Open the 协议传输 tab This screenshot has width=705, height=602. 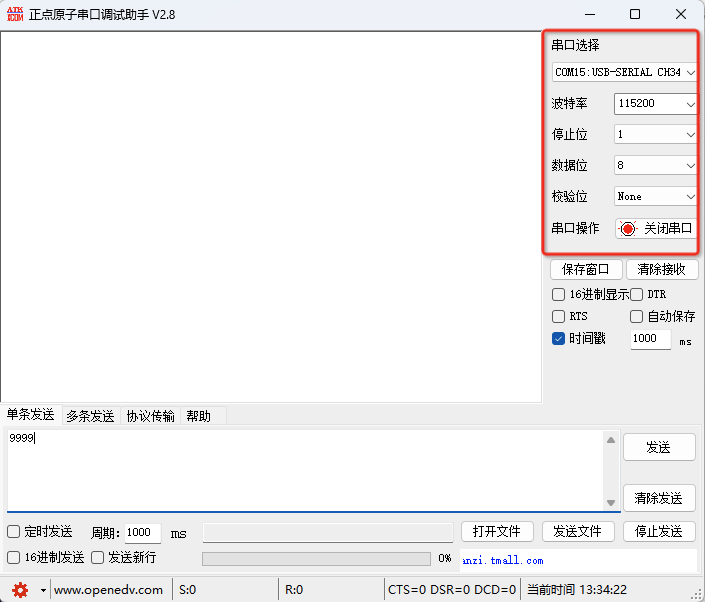[150, 416]
